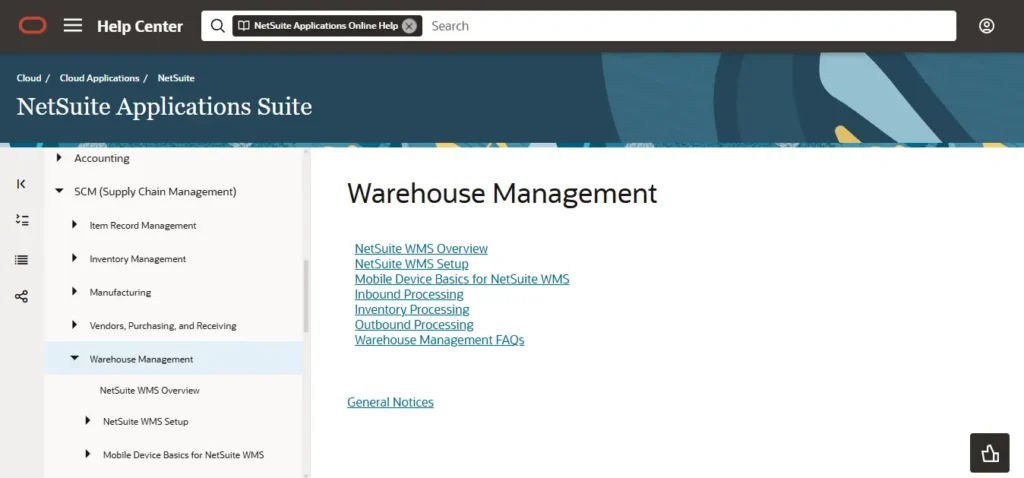Click the share icon in sidebar

(22, 296)
